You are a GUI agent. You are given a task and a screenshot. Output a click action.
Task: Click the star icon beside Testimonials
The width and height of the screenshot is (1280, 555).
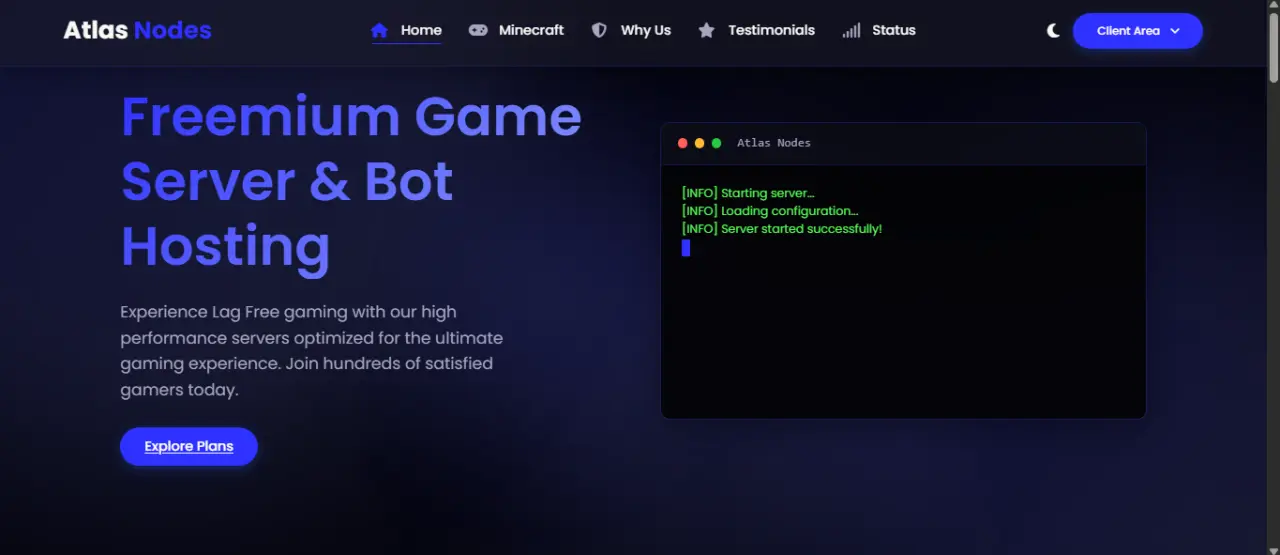[x=706, y=30]
